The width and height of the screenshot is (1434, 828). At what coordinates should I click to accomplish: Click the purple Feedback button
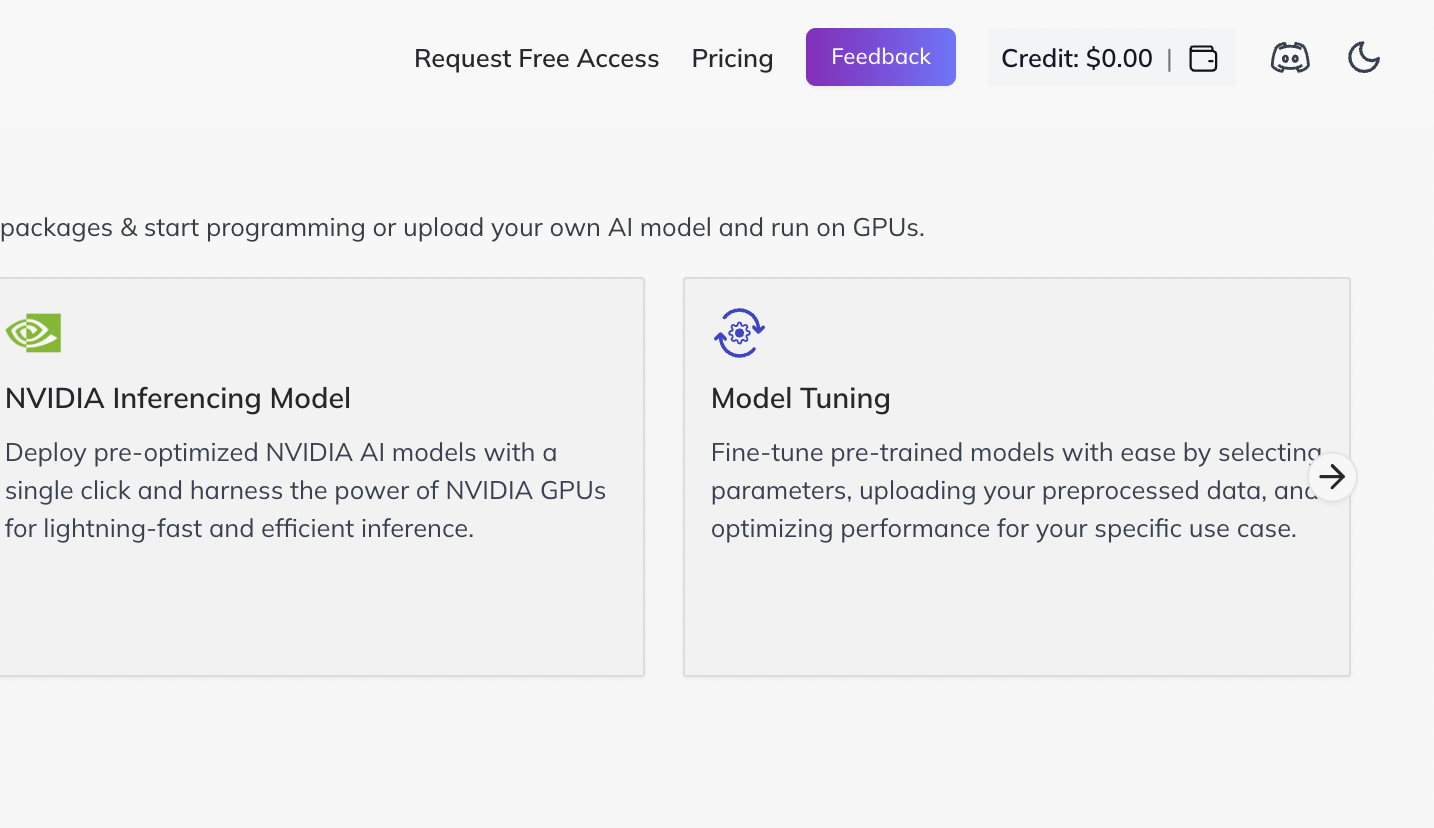tap(881, 57)
